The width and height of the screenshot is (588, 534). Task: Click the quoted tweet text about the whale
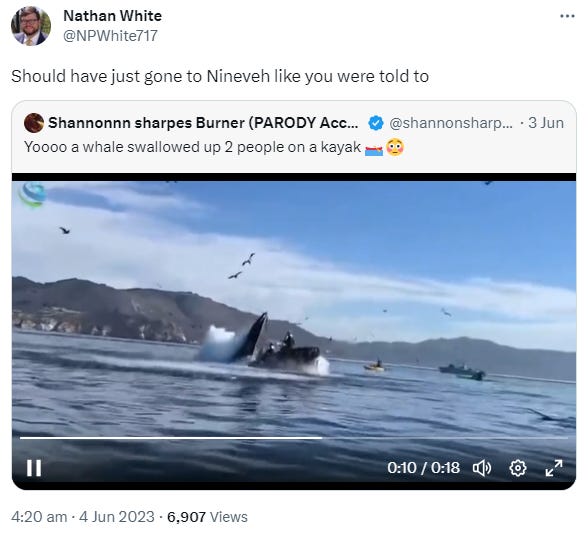pyautogui.click(x=192, y=147)
